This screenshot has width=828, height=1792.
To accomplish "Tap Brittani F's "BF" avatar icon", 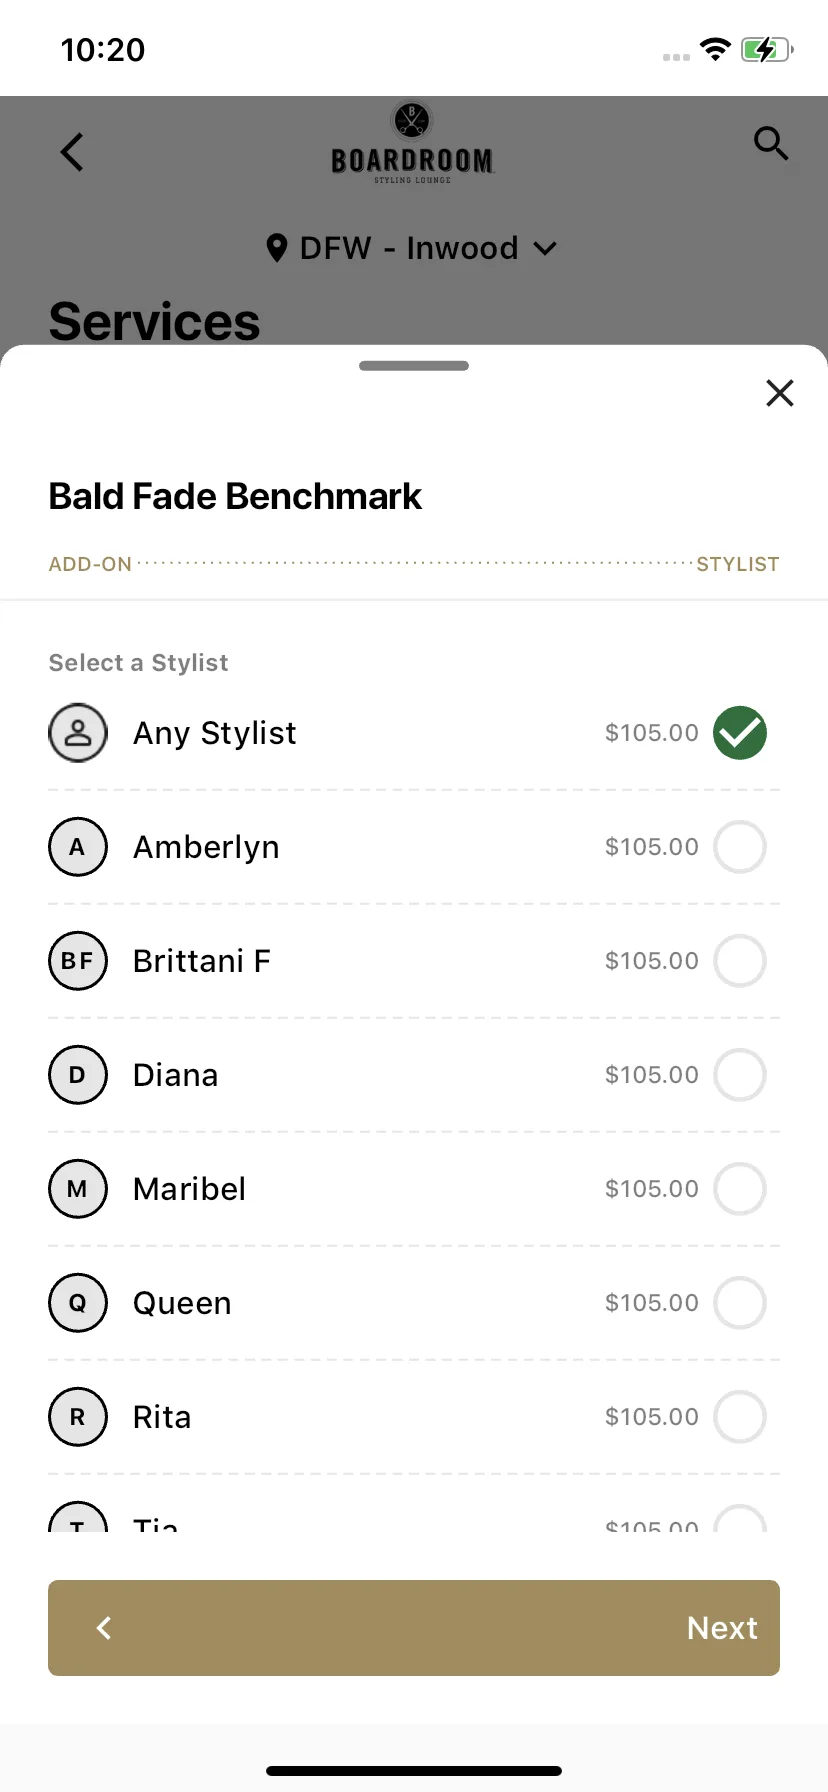I will pos(78,961).
